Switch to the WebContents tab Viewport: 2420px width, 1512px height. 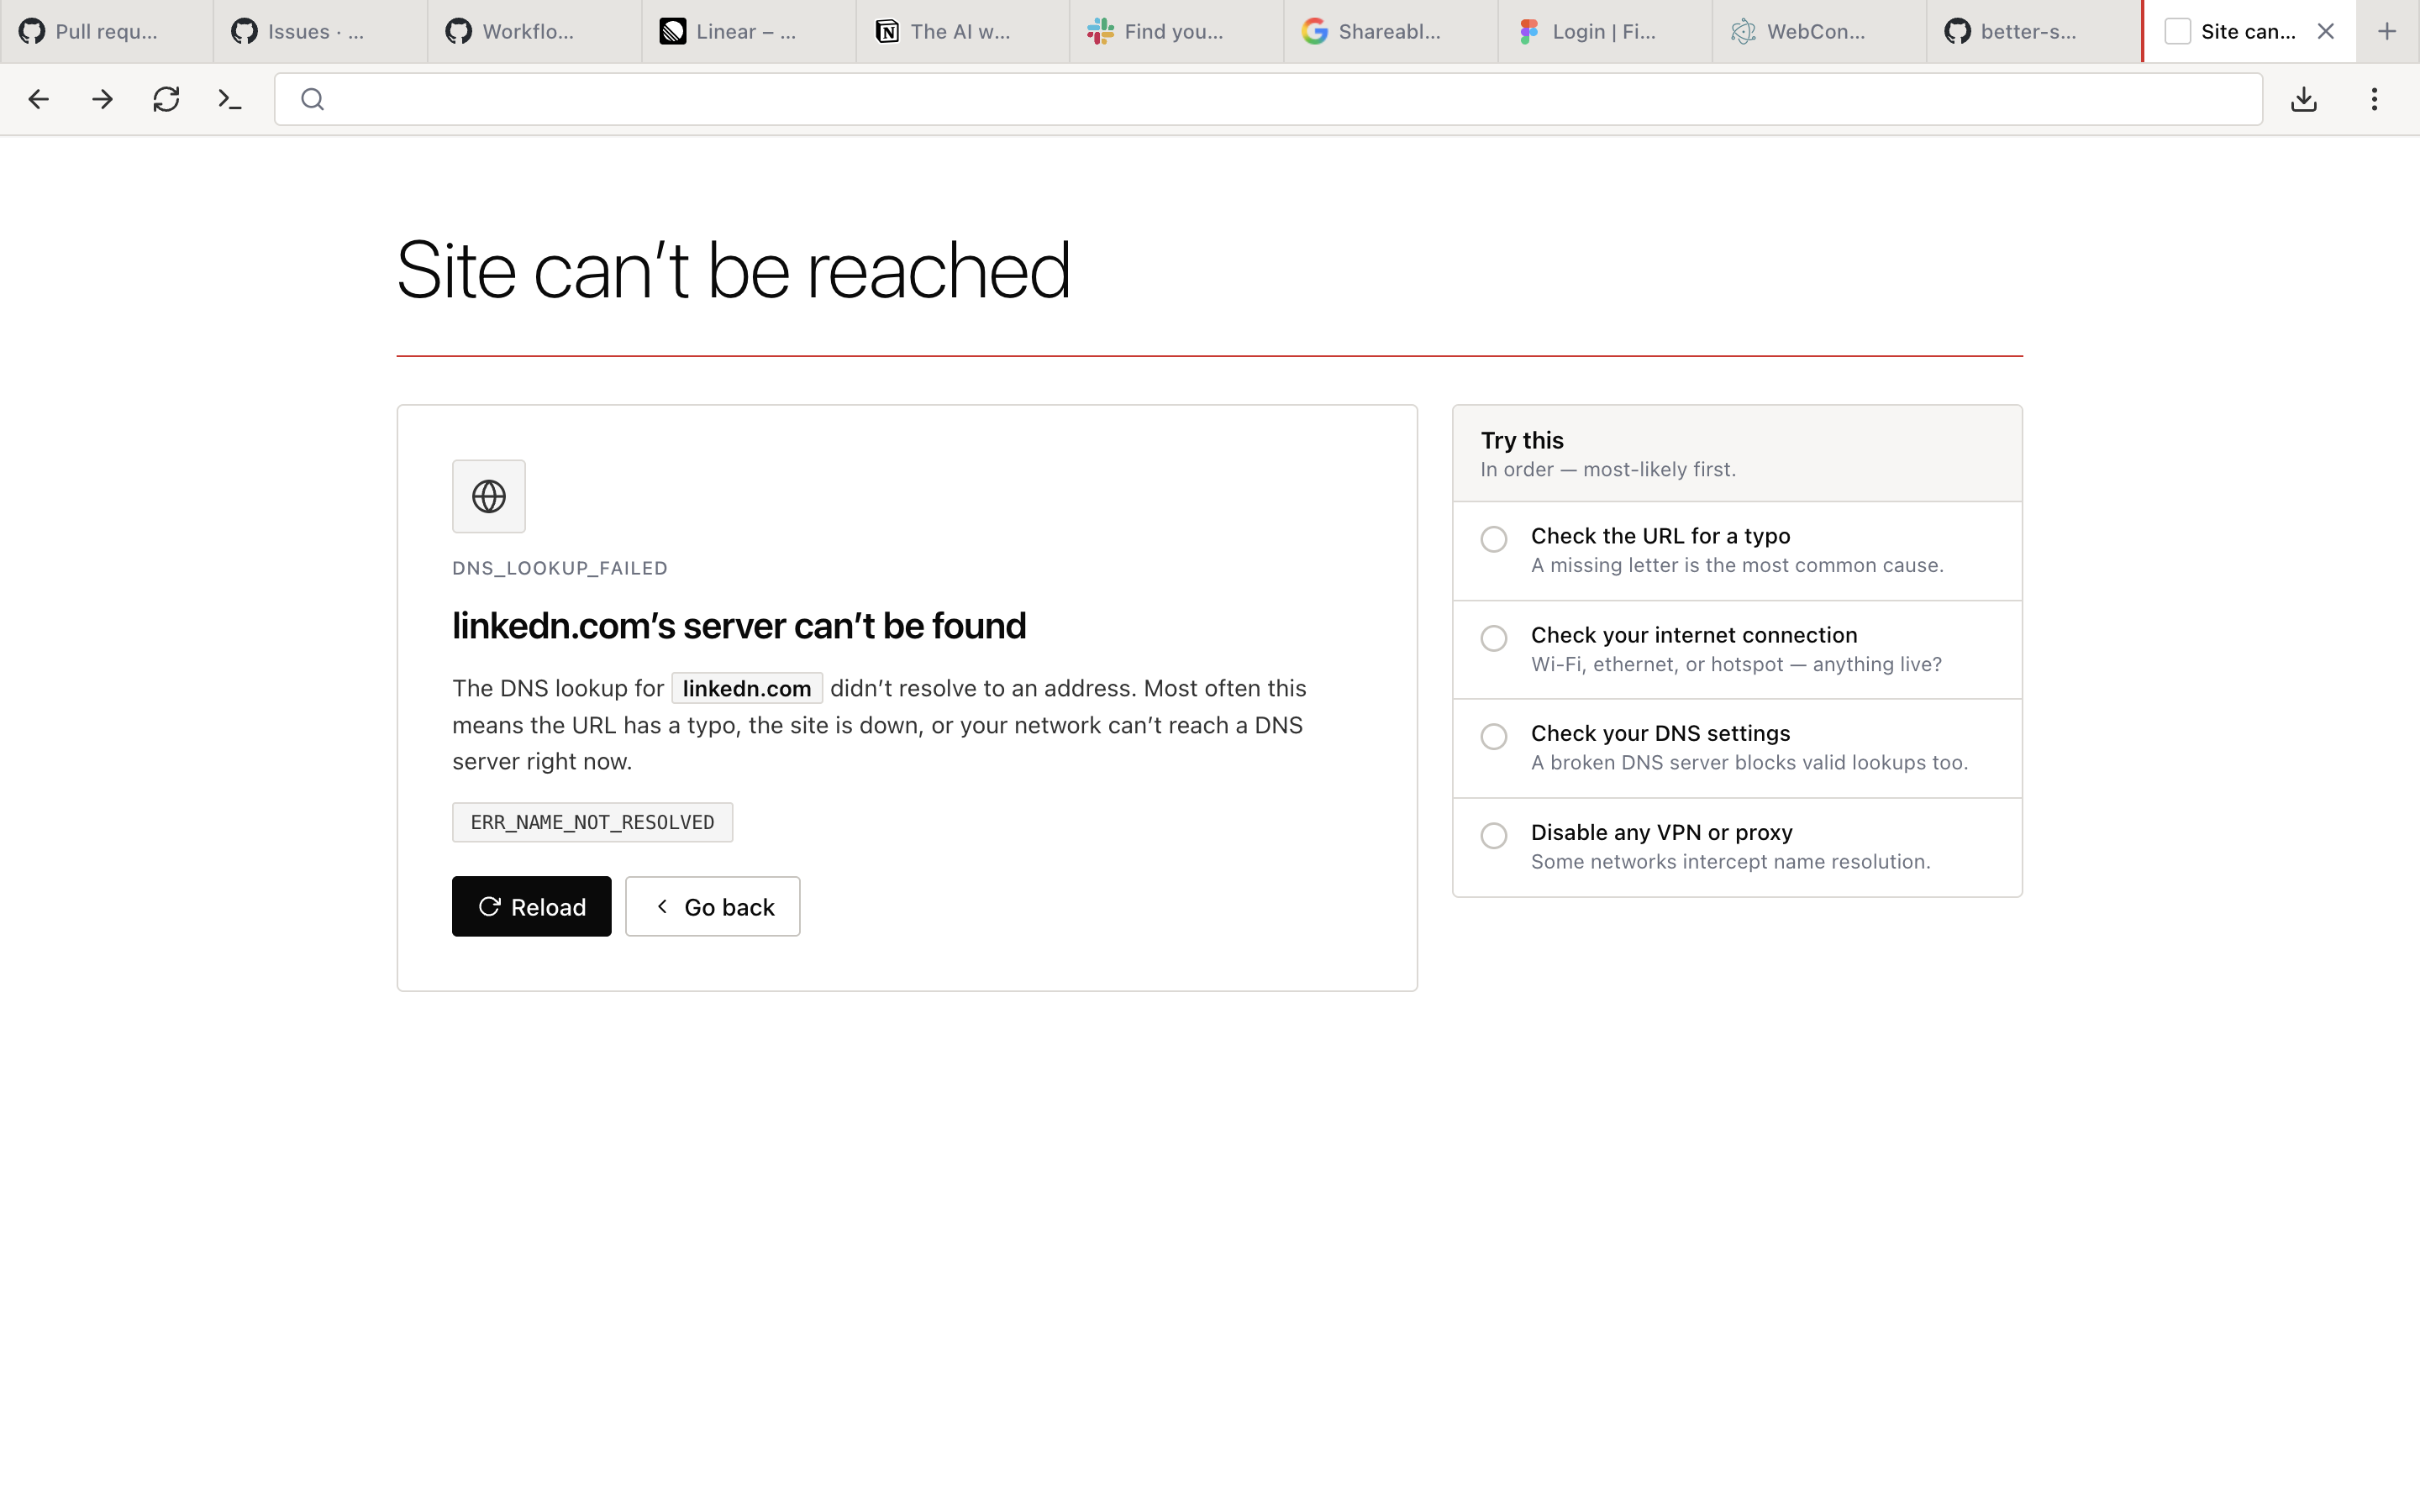coord(1818,31)
